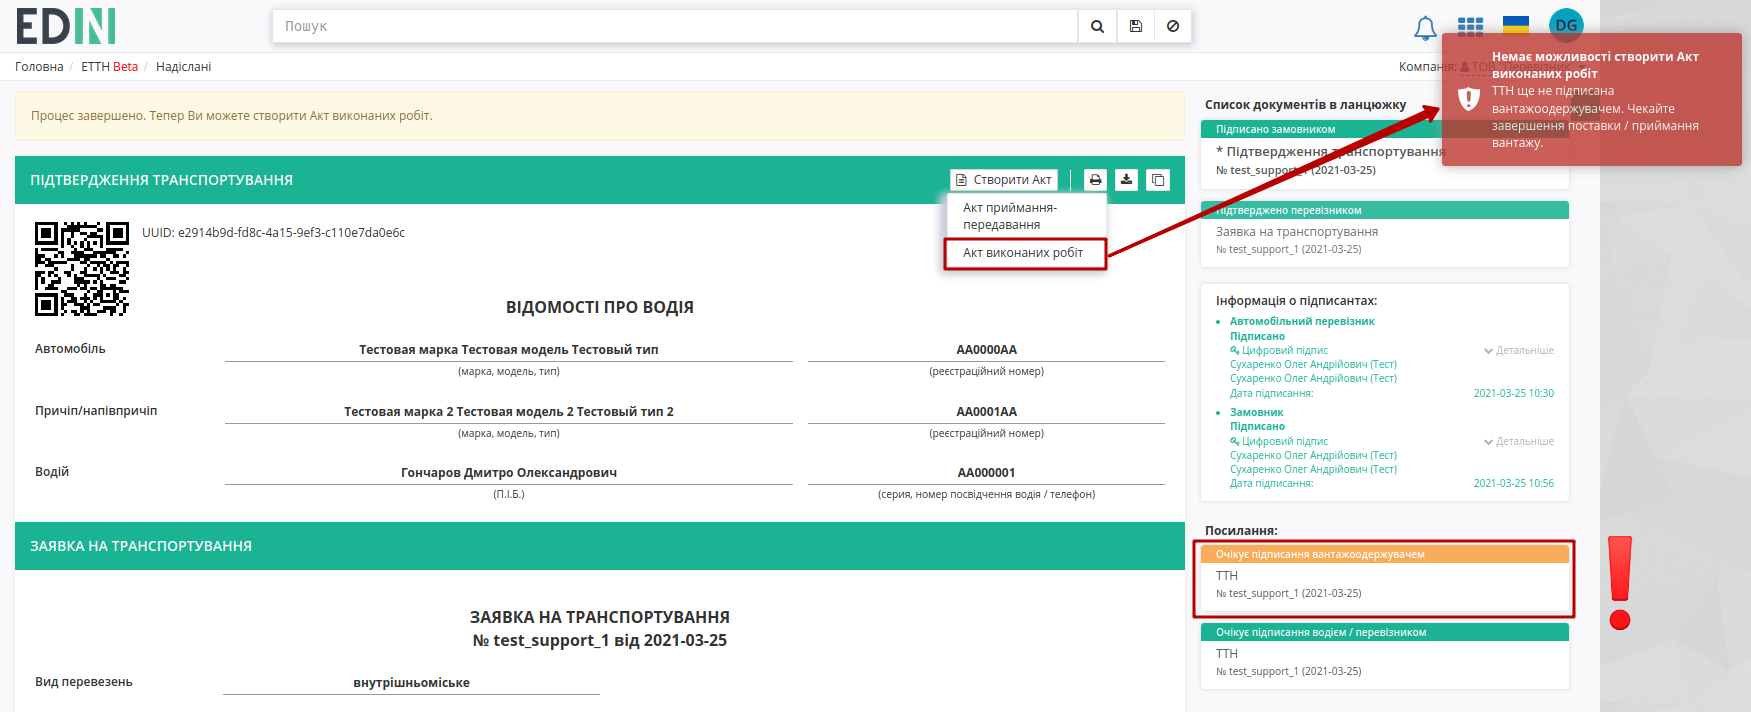This screenshot has height=712, width=1751.
Task: Expand Детальніше for Замовник signature
Action: (x=1519, y=442)
